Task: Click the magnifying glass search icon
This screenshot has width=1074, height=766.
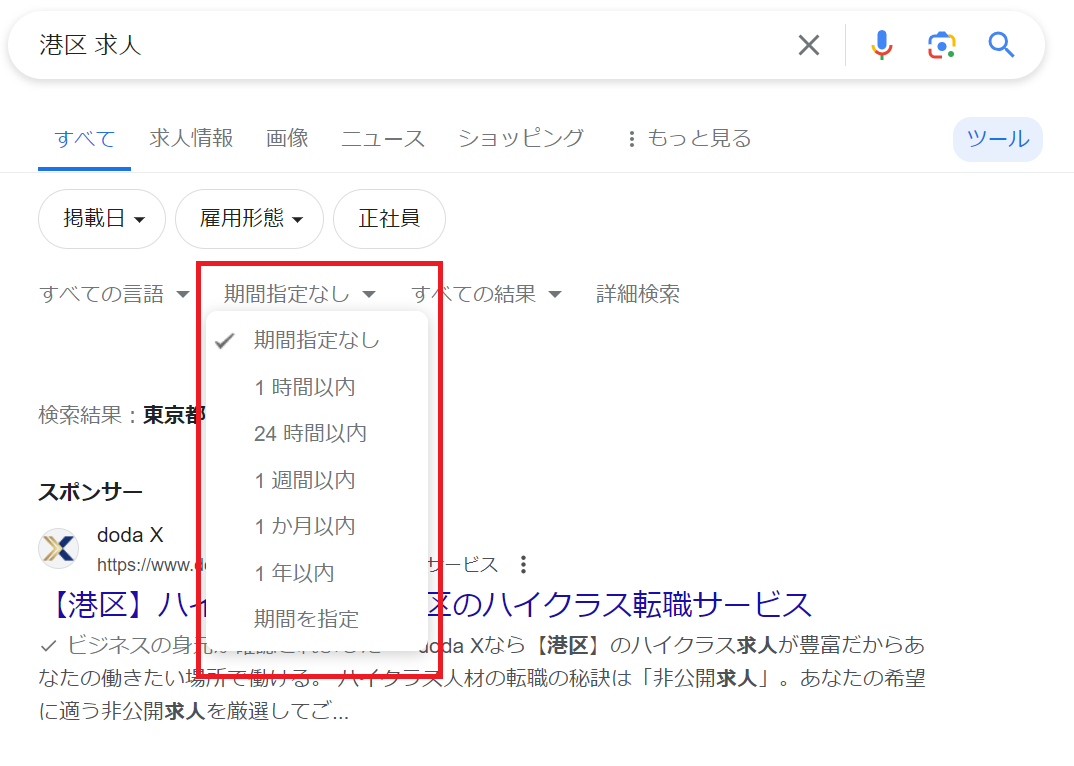Action: (x=1001, y=45)
